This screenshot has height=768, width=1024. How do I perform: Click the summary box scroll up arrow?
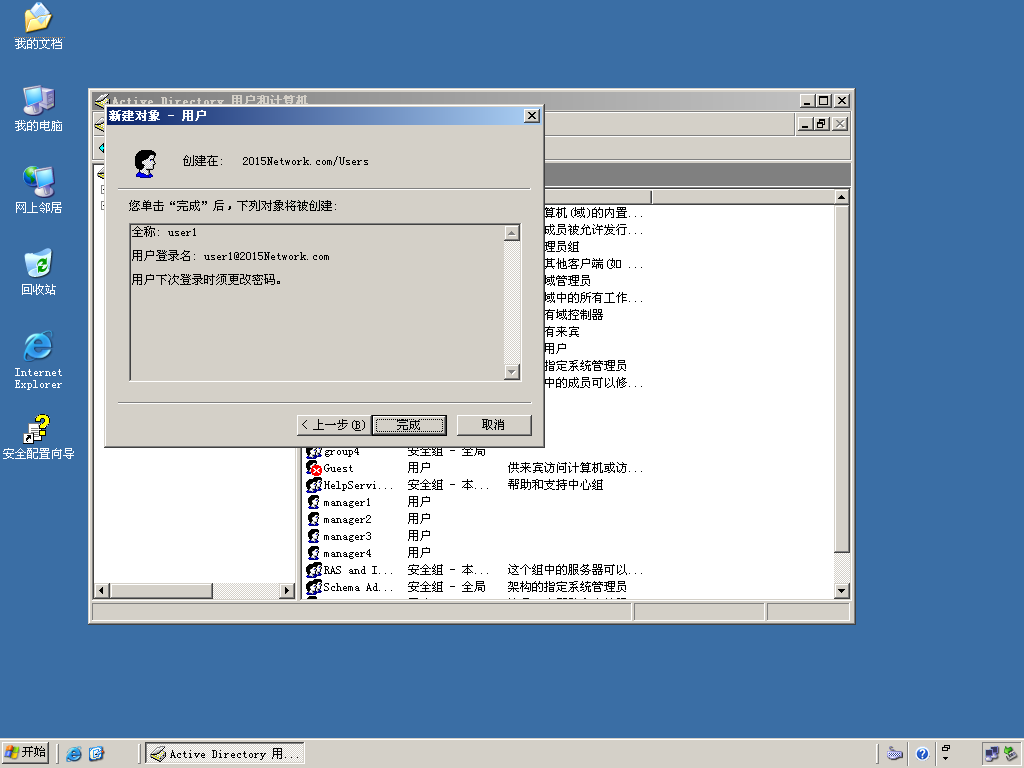[512, 232]
